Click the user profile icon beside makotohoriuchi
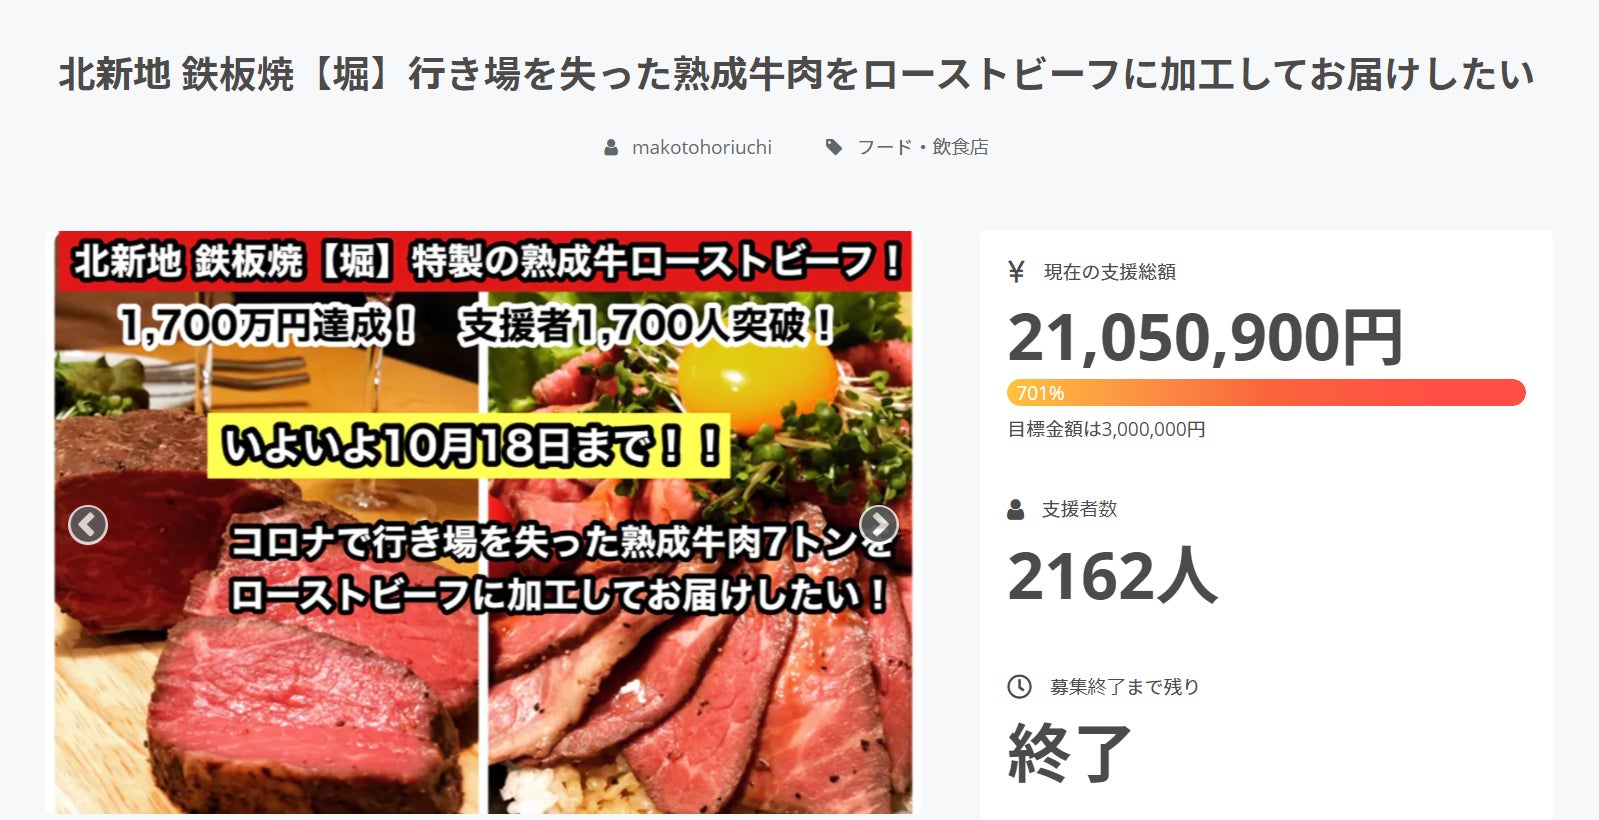 coord(611,147)
